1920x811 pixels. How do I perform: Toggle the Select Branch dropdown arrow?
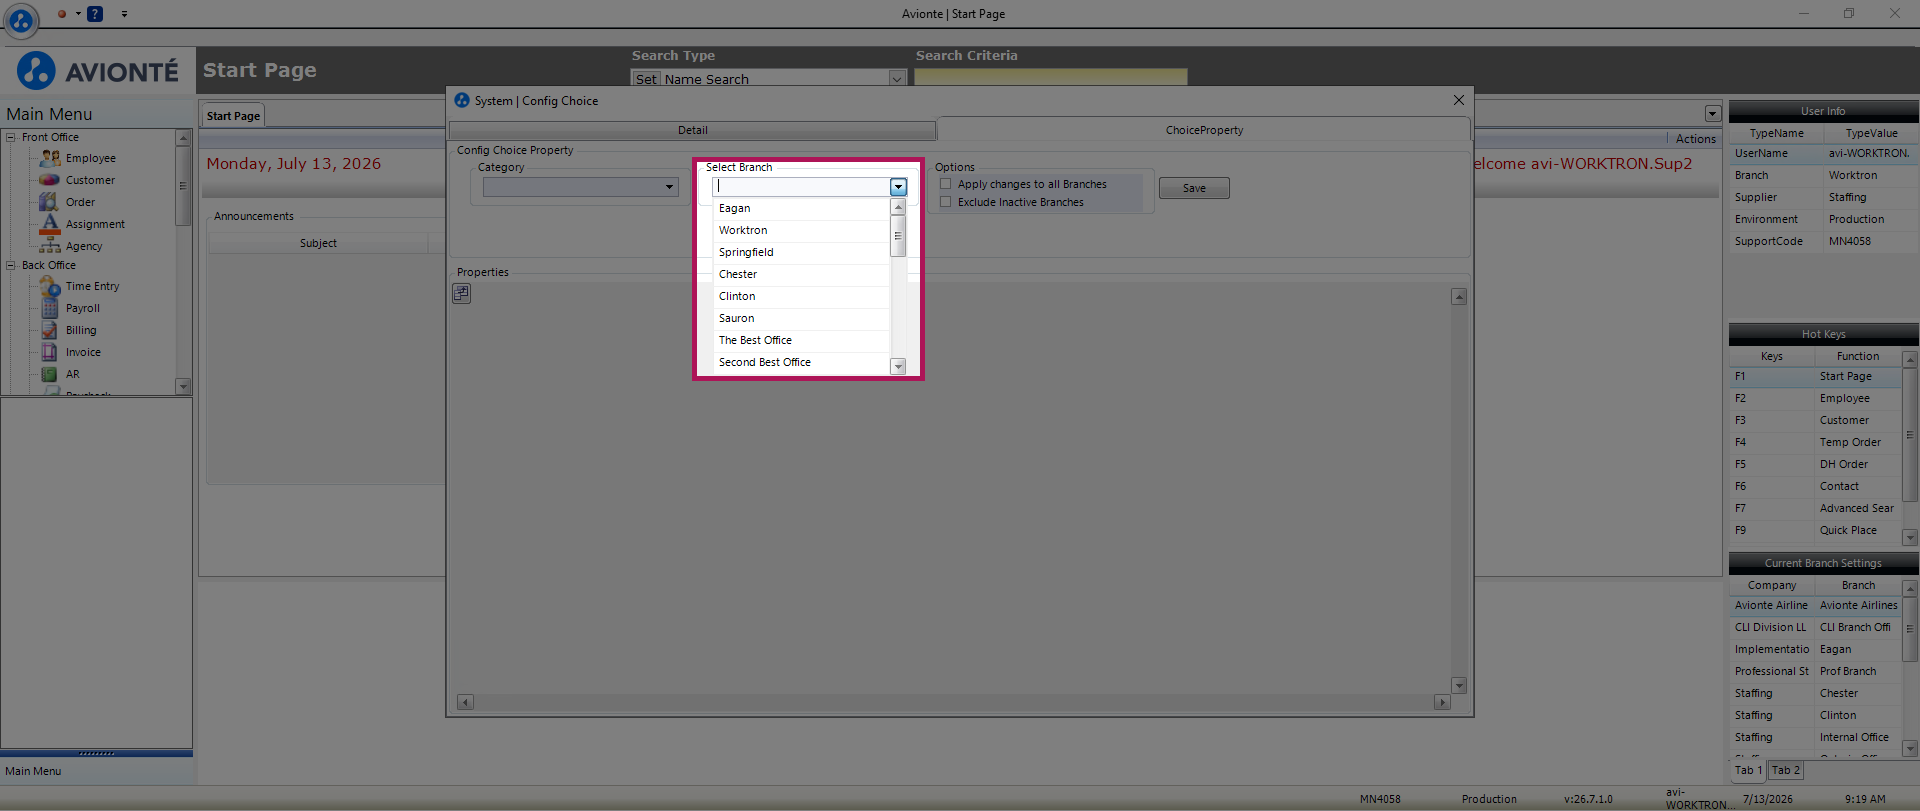click(898, 187)
